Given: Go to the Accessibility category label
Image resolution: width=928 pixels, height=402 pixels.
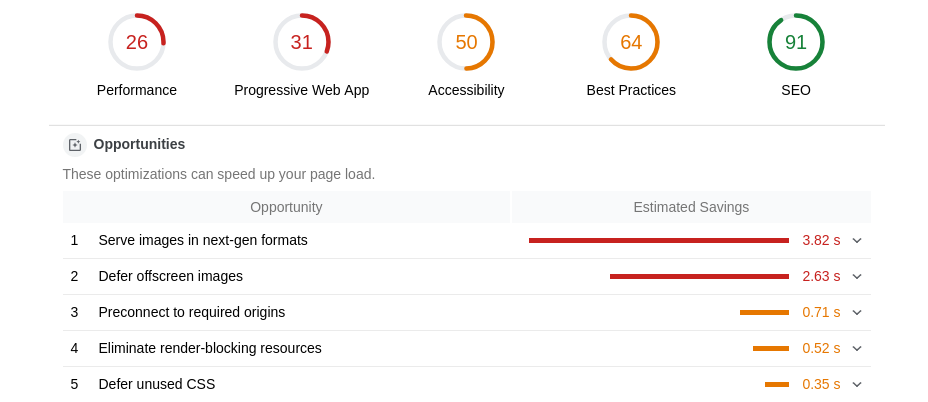Looking at the screenshot, I should (466, 90).
